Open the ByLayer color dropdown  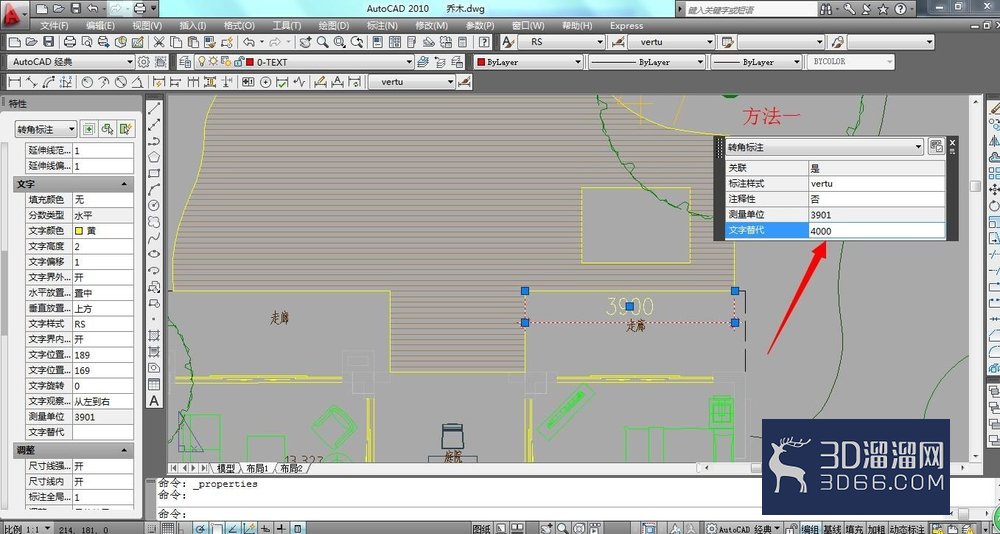coord(529,62)
